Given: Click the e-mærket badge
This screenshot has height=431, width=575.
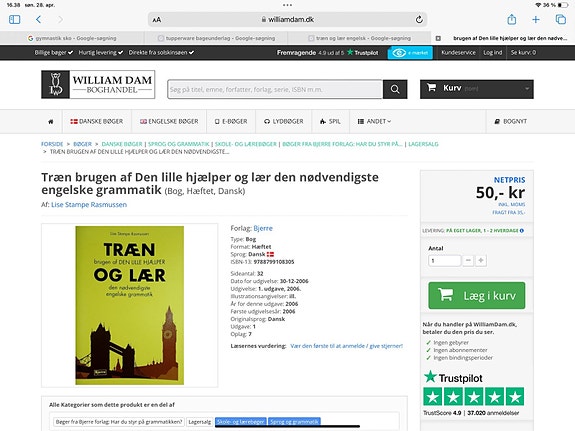Looking at the screenshot, I should [x=410, y=53].
